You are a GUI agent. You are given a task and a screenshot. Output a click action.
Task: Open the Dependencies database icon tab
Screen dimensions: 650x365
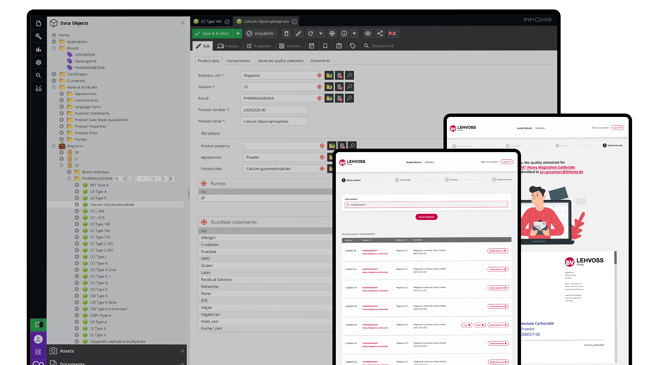(x=339, y=46)
